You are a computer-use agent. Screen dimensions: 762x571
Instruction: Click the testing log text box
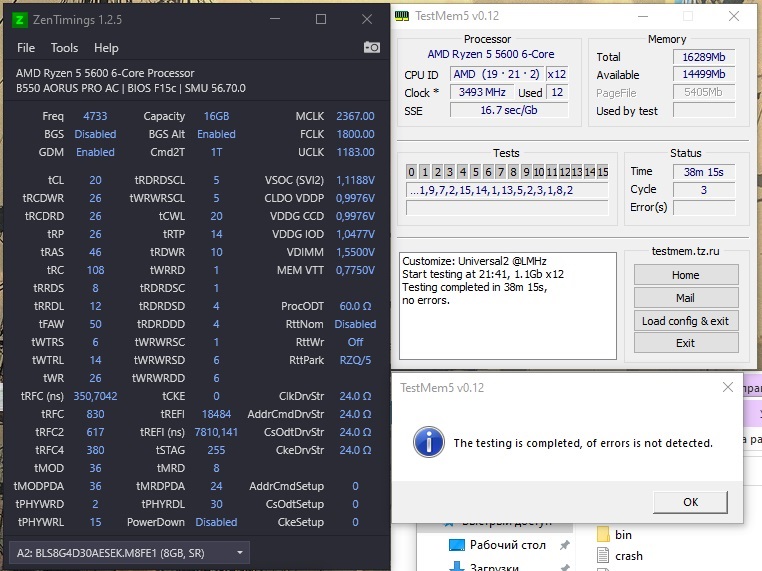point(508,306)
